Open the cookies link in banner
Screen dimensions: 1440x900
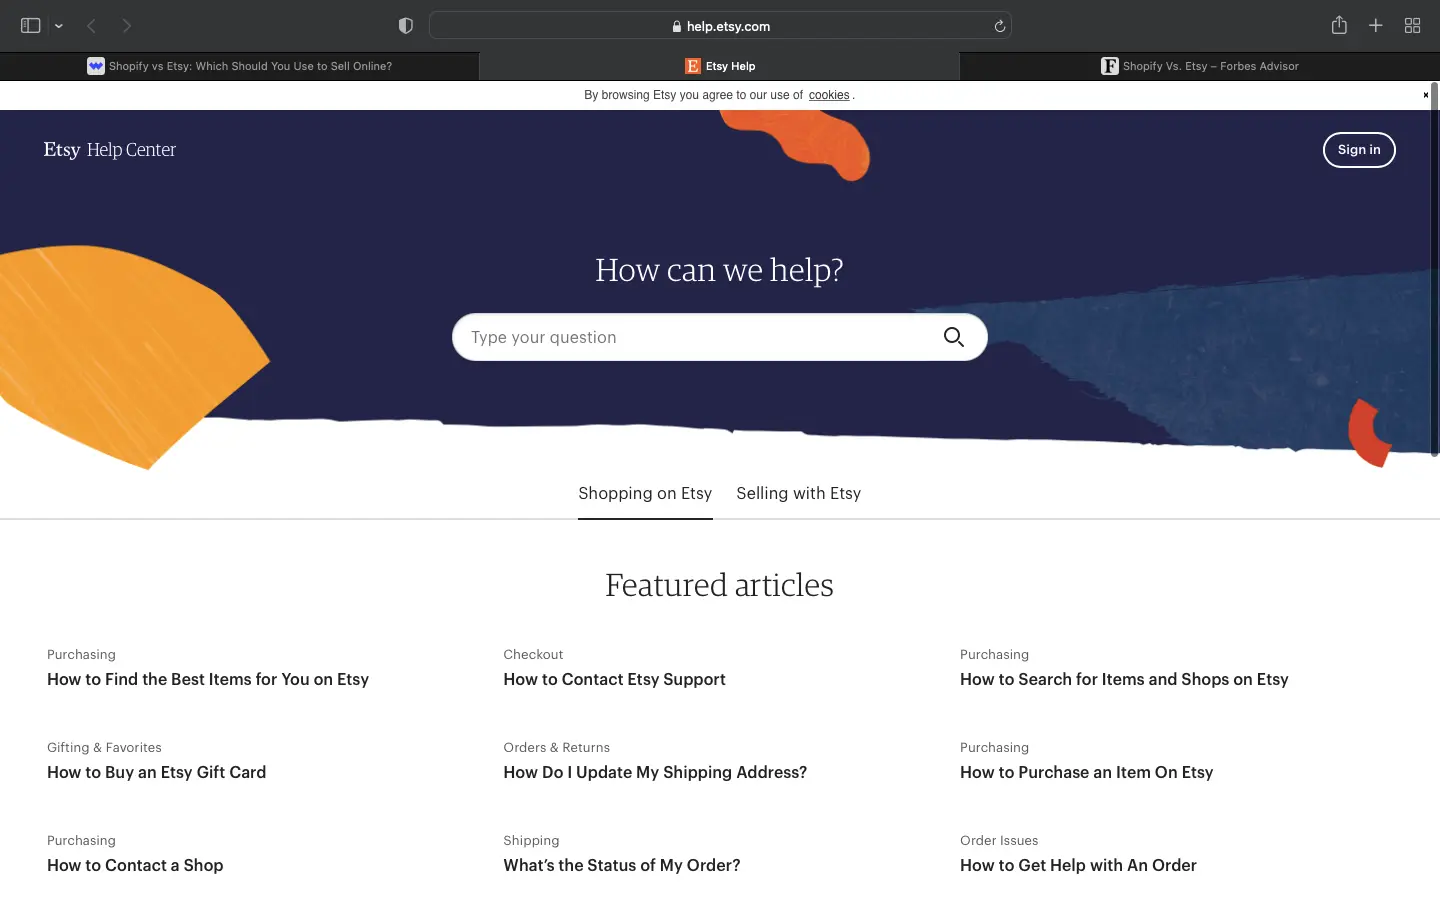coord(829,95)
